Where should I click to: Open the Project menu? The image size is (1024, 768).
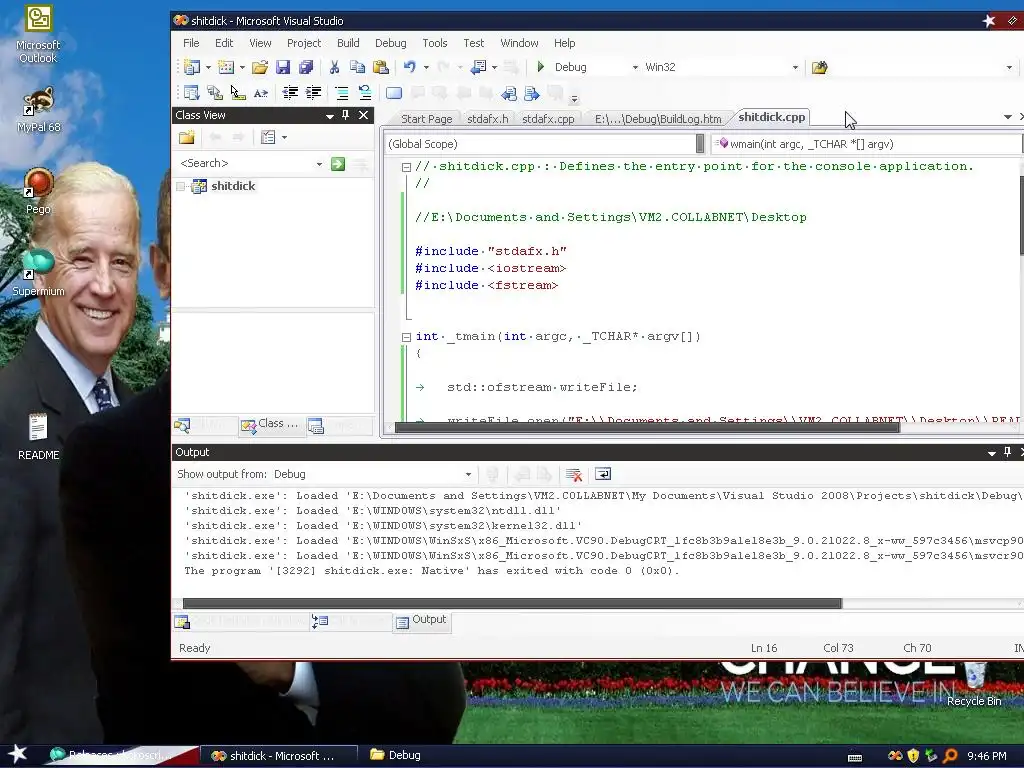click(304, 43)
